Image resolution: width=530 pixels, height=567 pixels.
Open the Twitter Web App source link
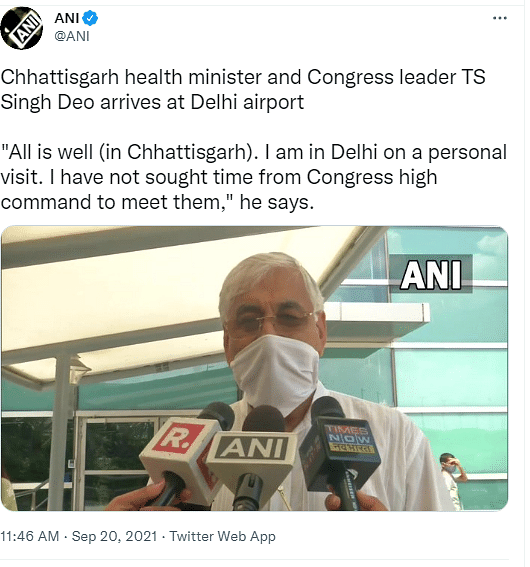pyautogui.click(x=222, y=536)
